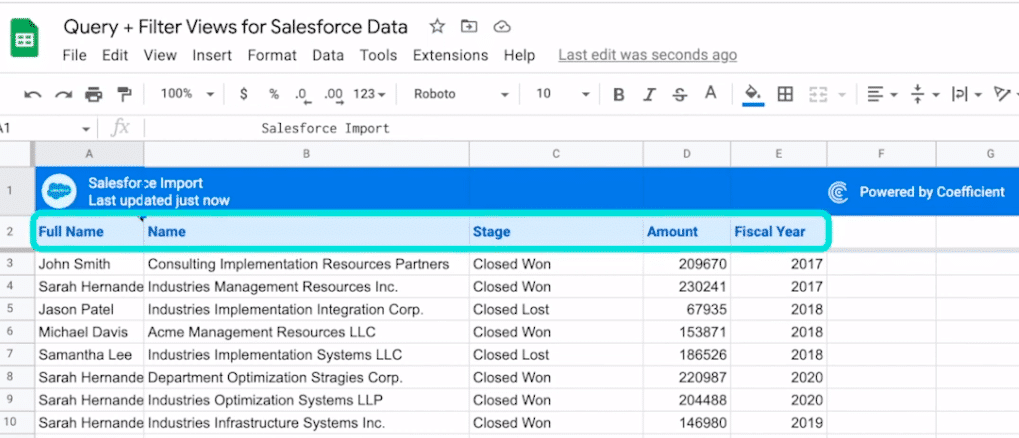The image size is (1019, 438).
Task: Open the more number formats dropdown
Action: click(369, 94)
